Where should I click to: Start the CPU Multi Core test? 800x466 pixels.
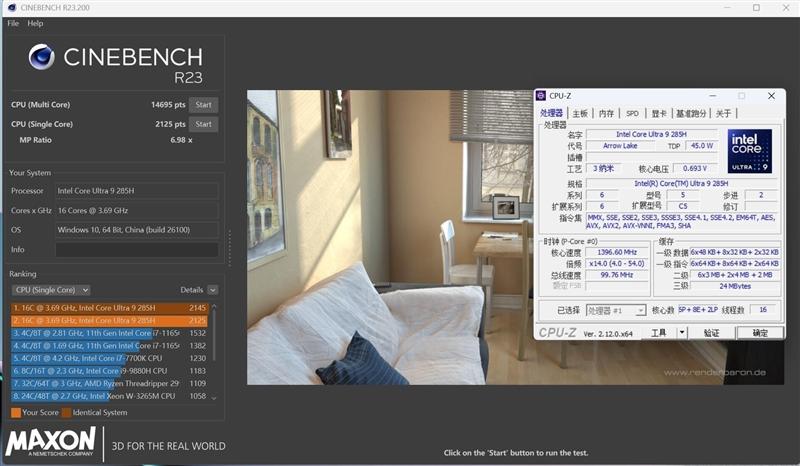pos(203,104)
